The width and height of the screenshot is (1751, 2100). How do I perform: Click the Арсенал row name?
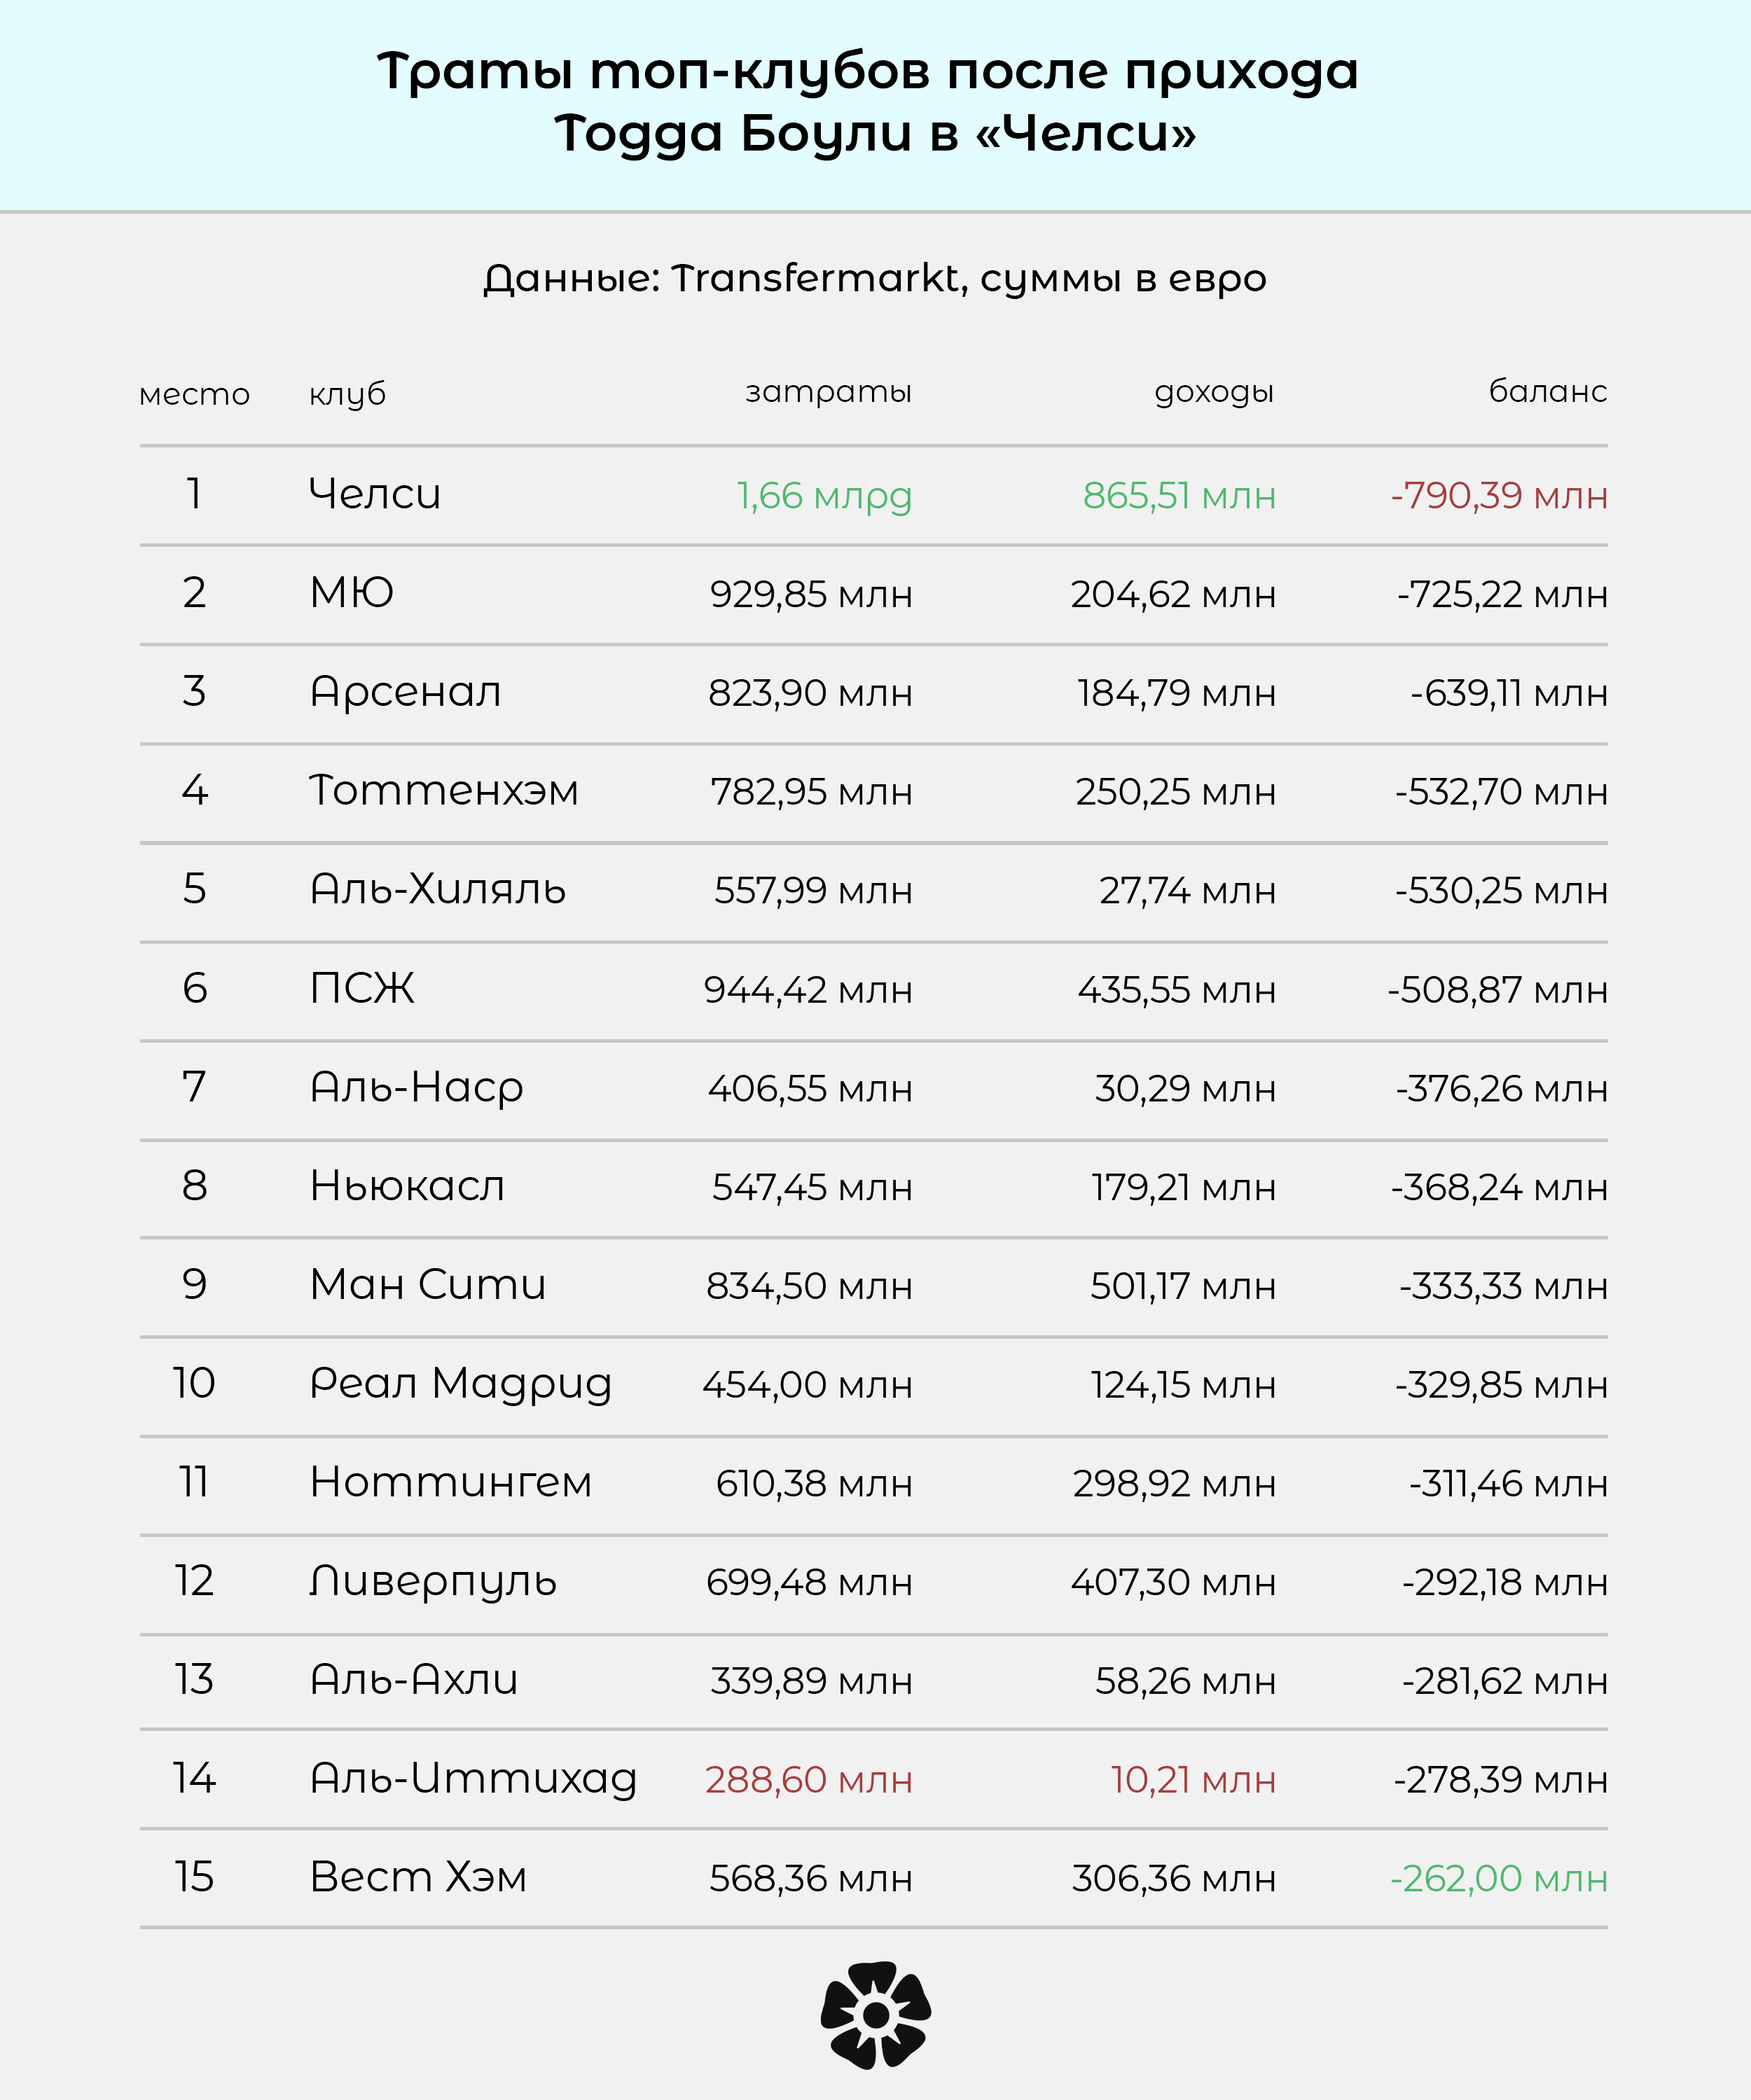pyautogui.click(x=405, y=692)
